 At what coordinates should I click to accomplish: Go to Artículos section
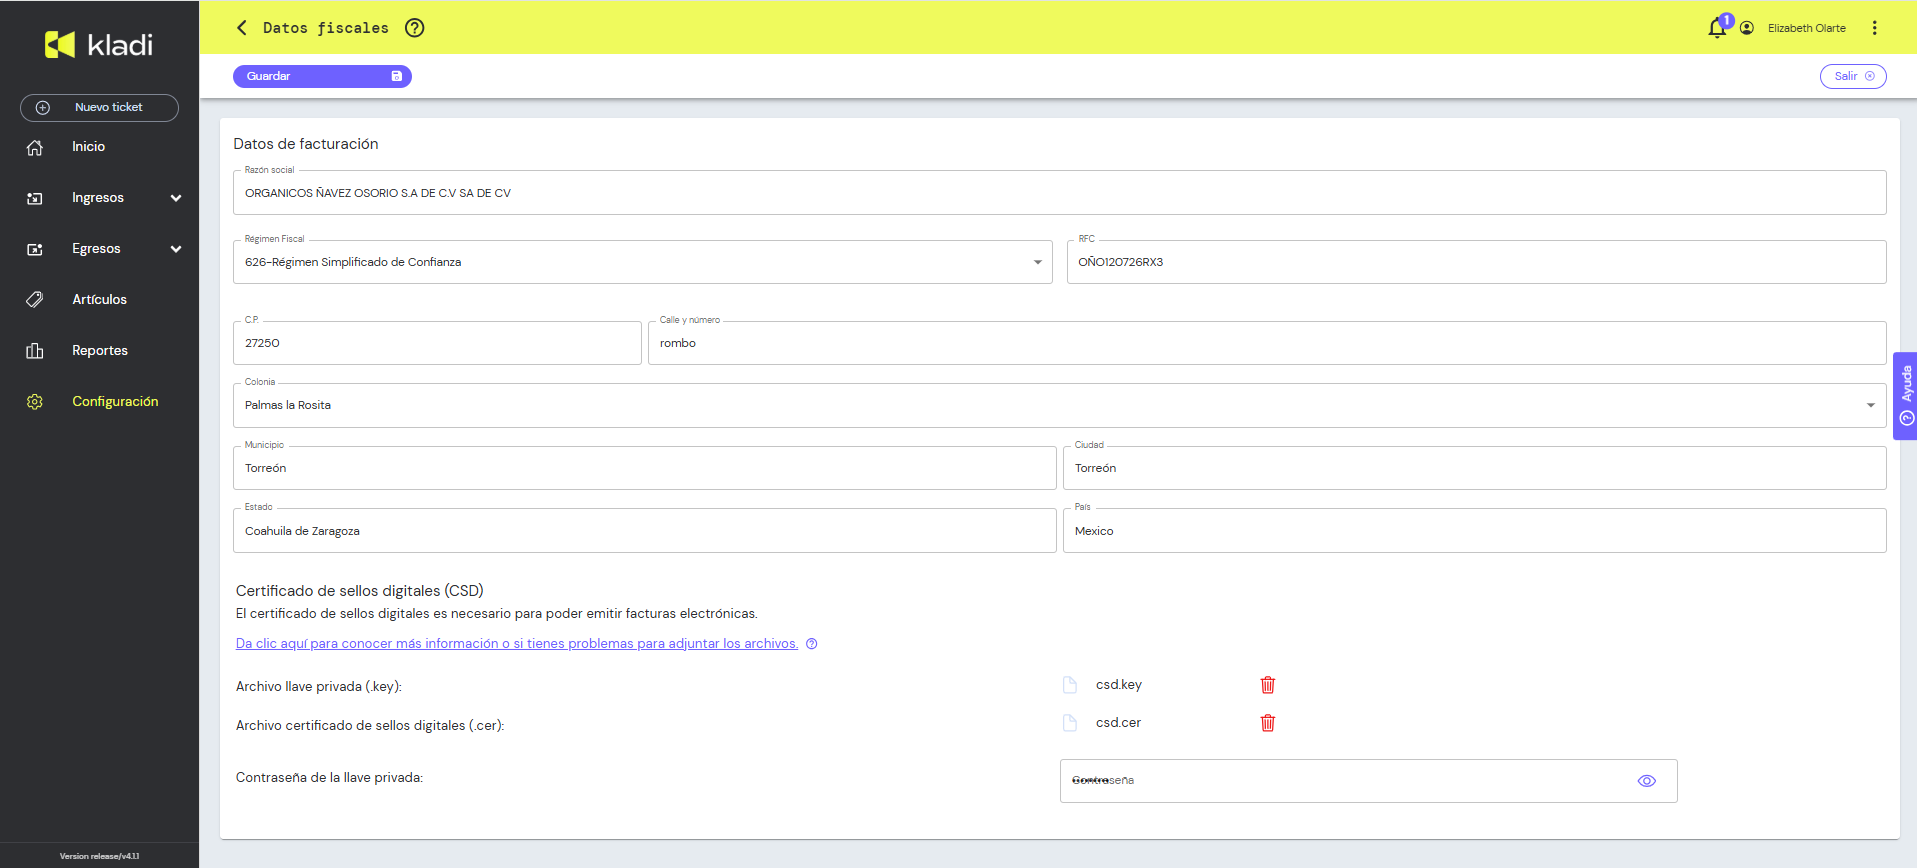tap(100, 299)
